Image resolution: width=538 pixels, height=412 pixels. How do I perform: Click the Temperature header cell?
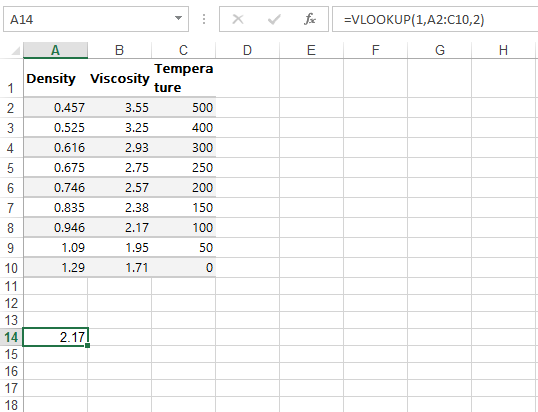[x=184, y=78]
